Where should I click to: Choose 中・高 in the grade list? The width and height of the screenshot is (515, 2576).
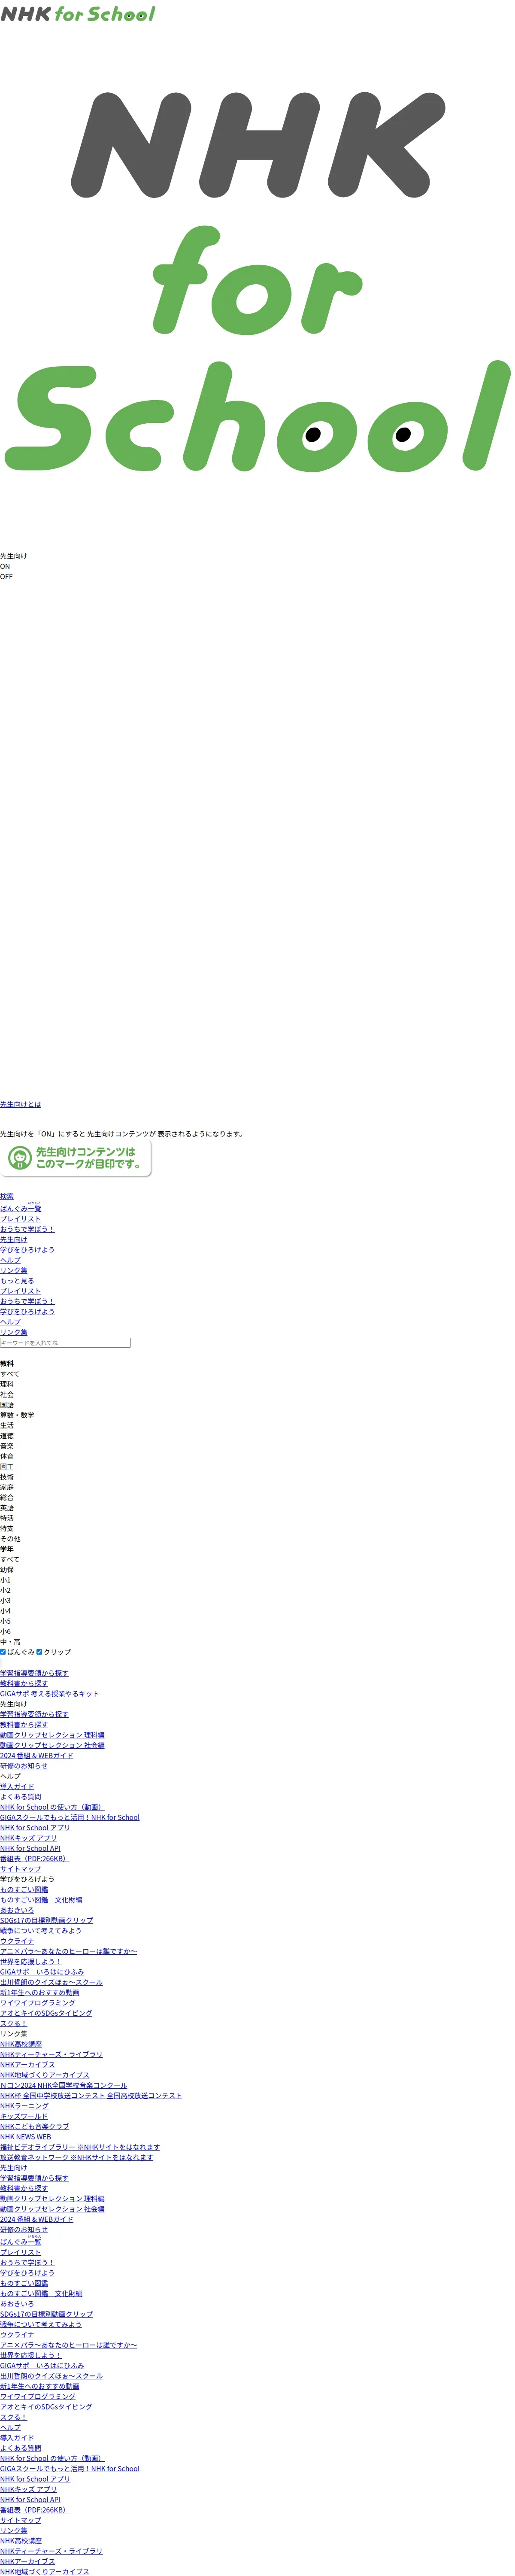(10, 1642)
